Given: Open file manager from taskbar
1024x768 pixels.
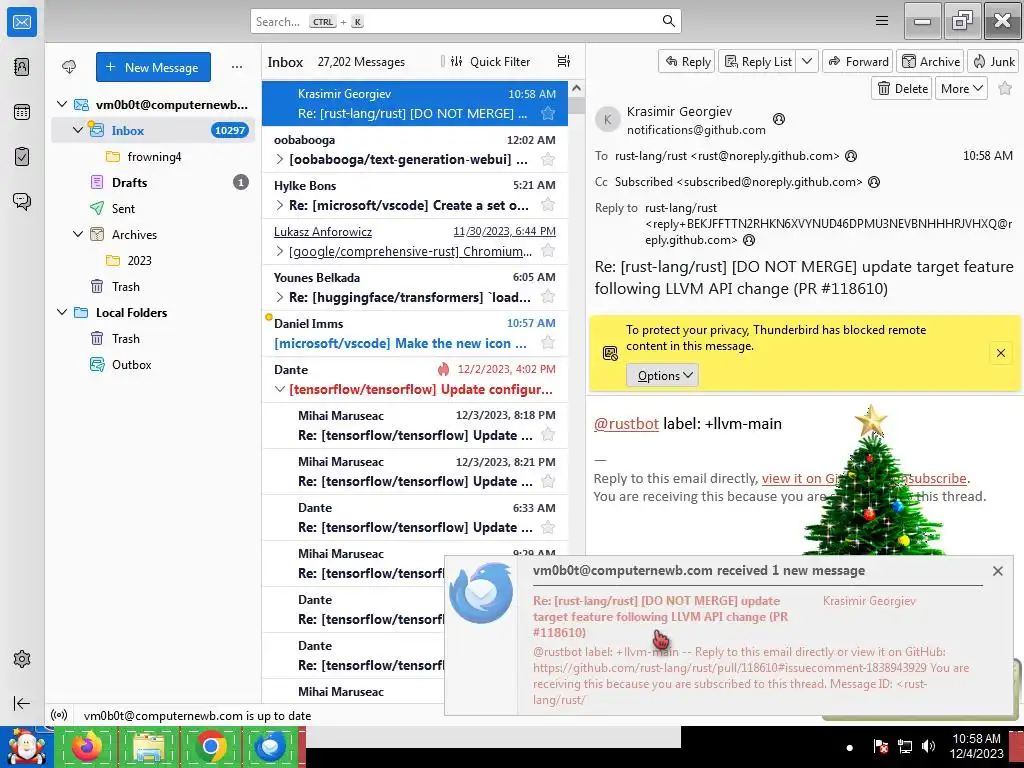Looking at the screenshot, I should (148, 746).
